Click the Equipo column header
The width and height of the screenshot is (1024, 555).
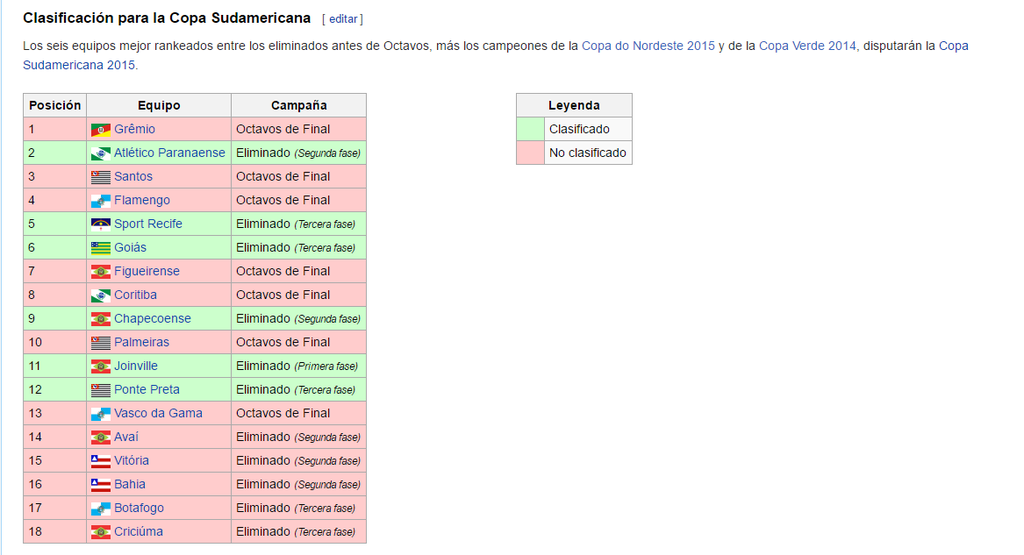tap(159, 105)
